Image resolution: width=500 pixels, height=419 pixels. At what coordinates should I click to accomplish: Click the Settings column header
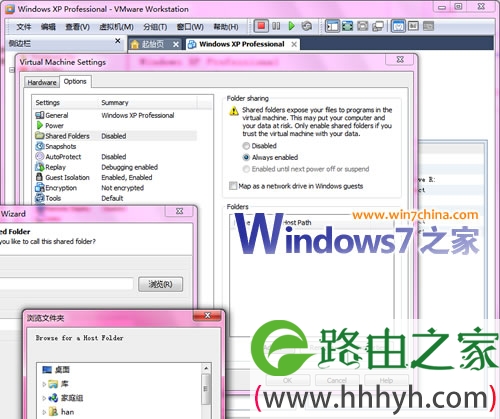pyautogui.click(x=47, y=103)
